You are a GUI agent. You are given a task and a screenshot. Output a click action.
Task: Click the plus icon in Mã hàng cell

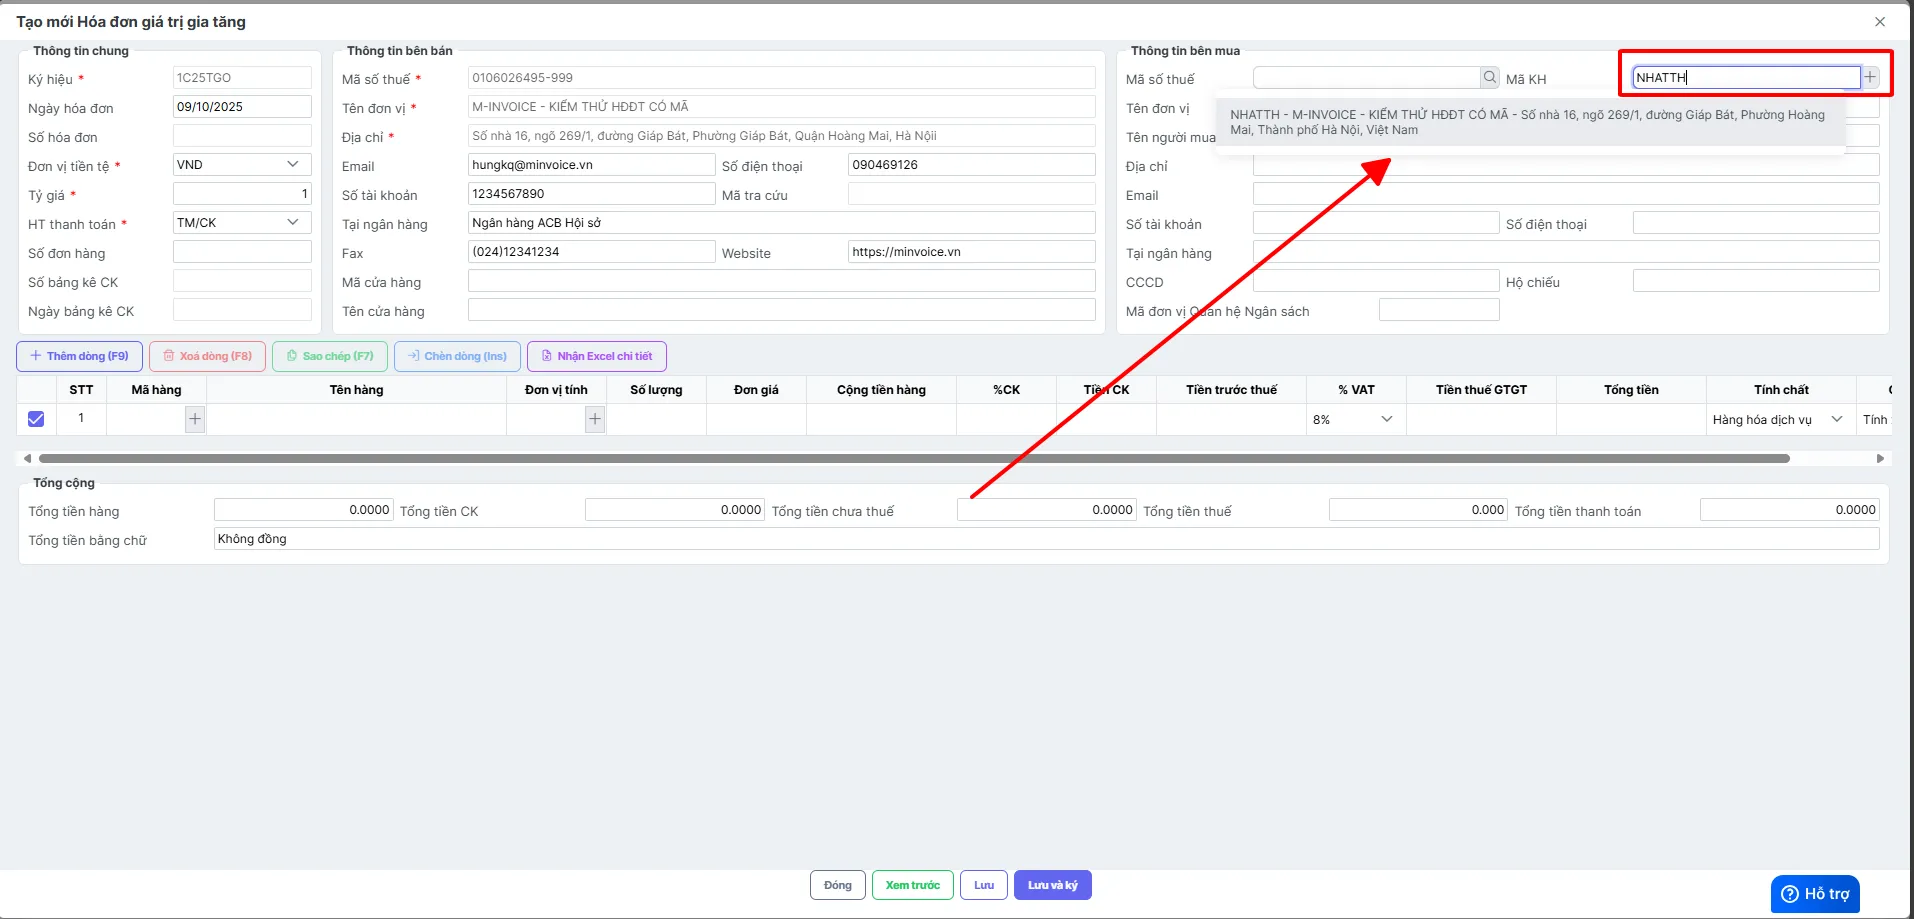[195, 419]
